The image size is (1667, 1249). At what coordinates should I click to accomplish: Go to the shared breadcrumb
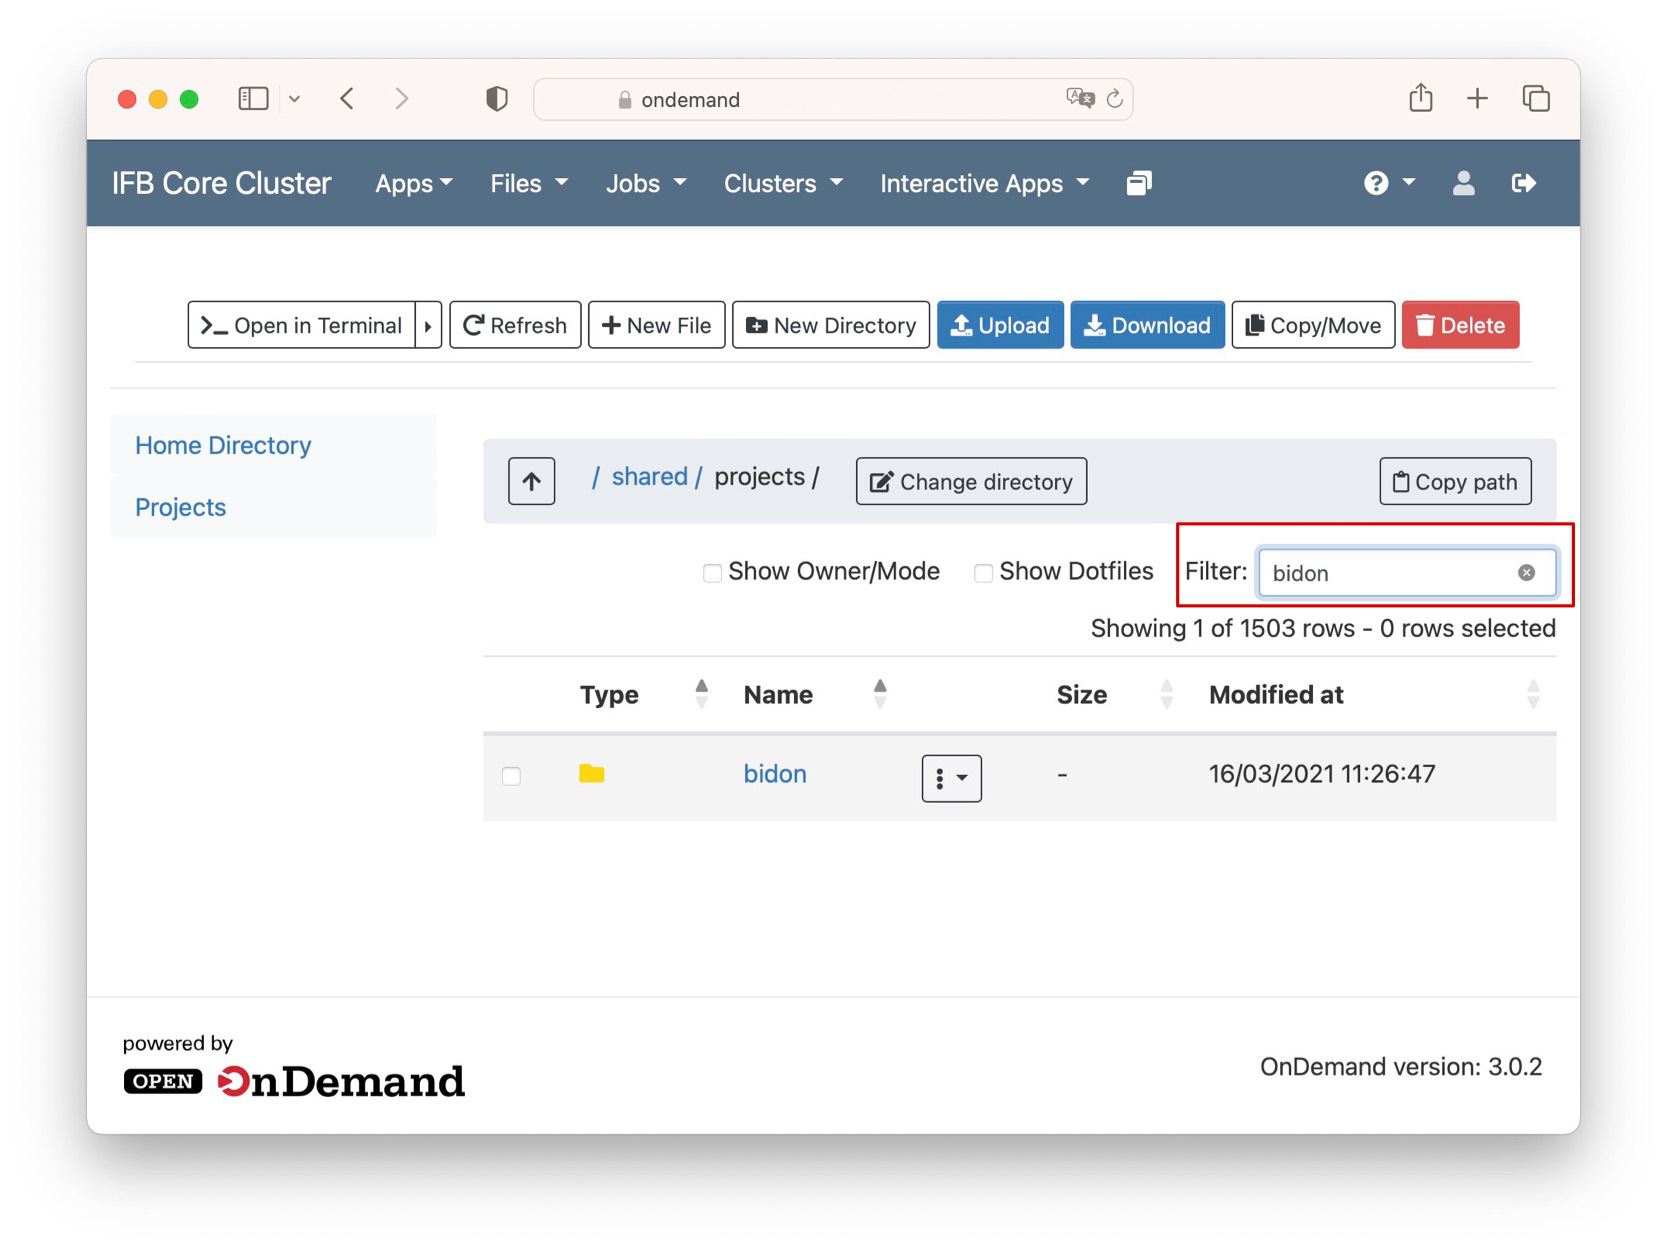pyautogui.click(x=650, y=477)
